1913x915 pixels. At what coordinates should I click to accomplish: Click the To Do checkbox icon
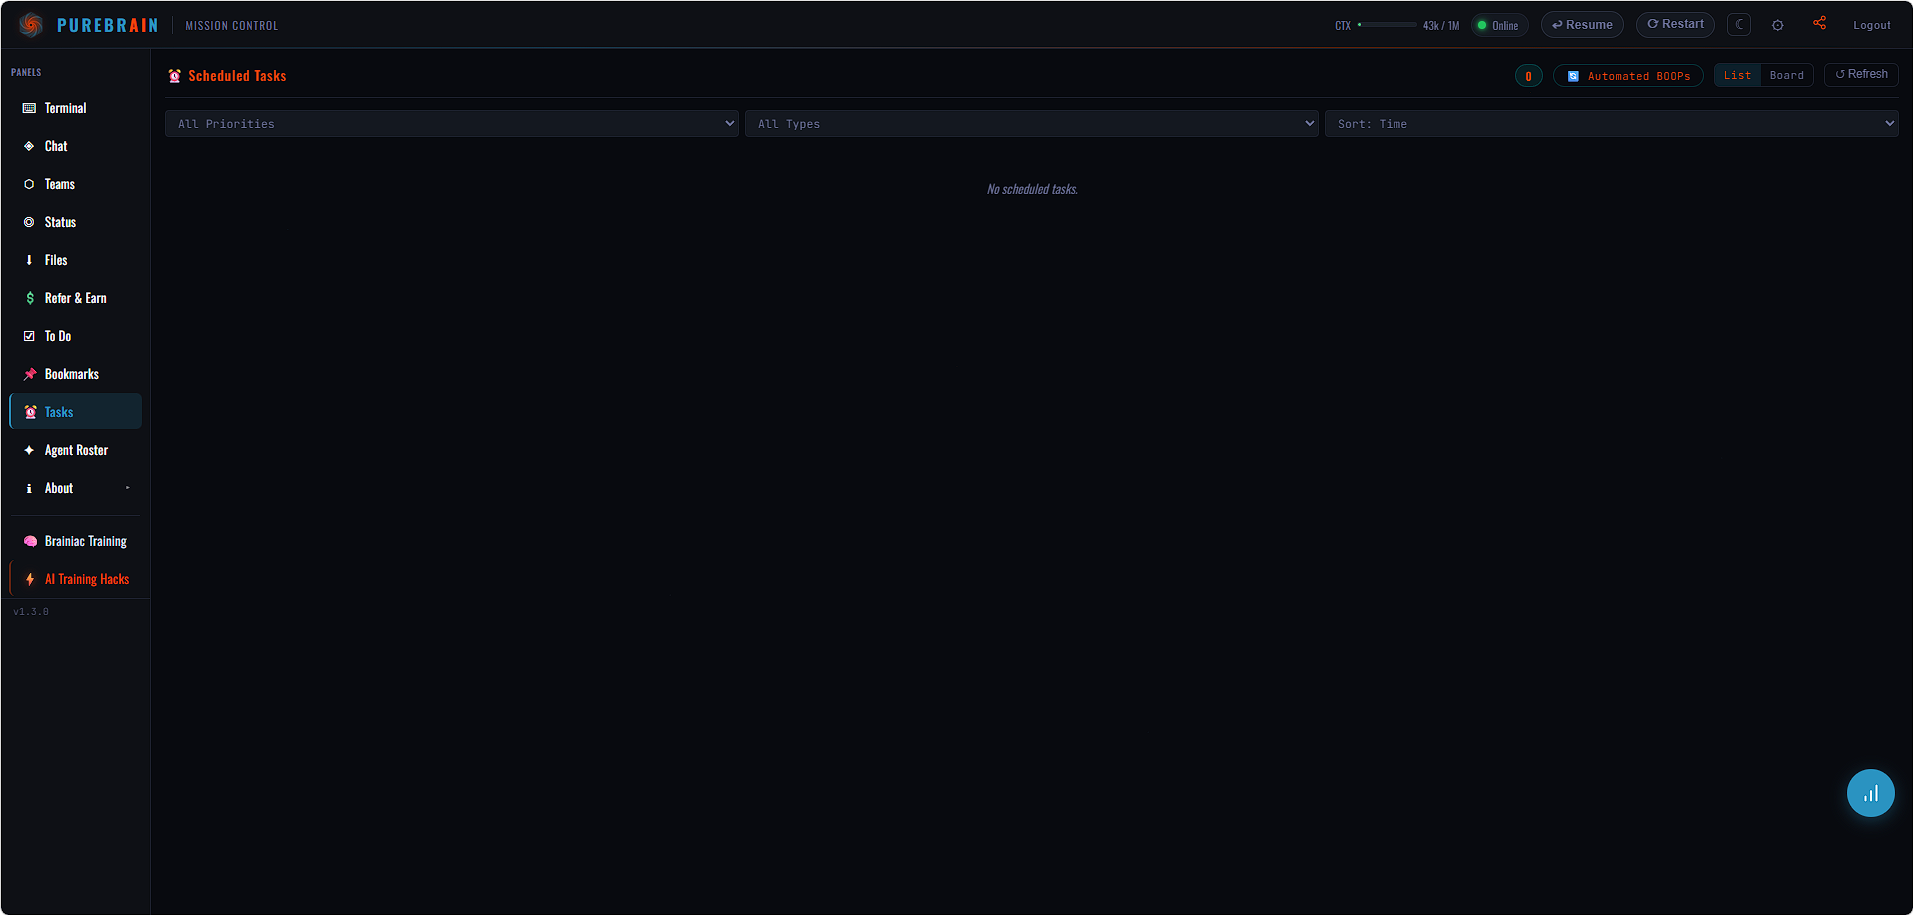pyautogui.click(x=29, y=336)
